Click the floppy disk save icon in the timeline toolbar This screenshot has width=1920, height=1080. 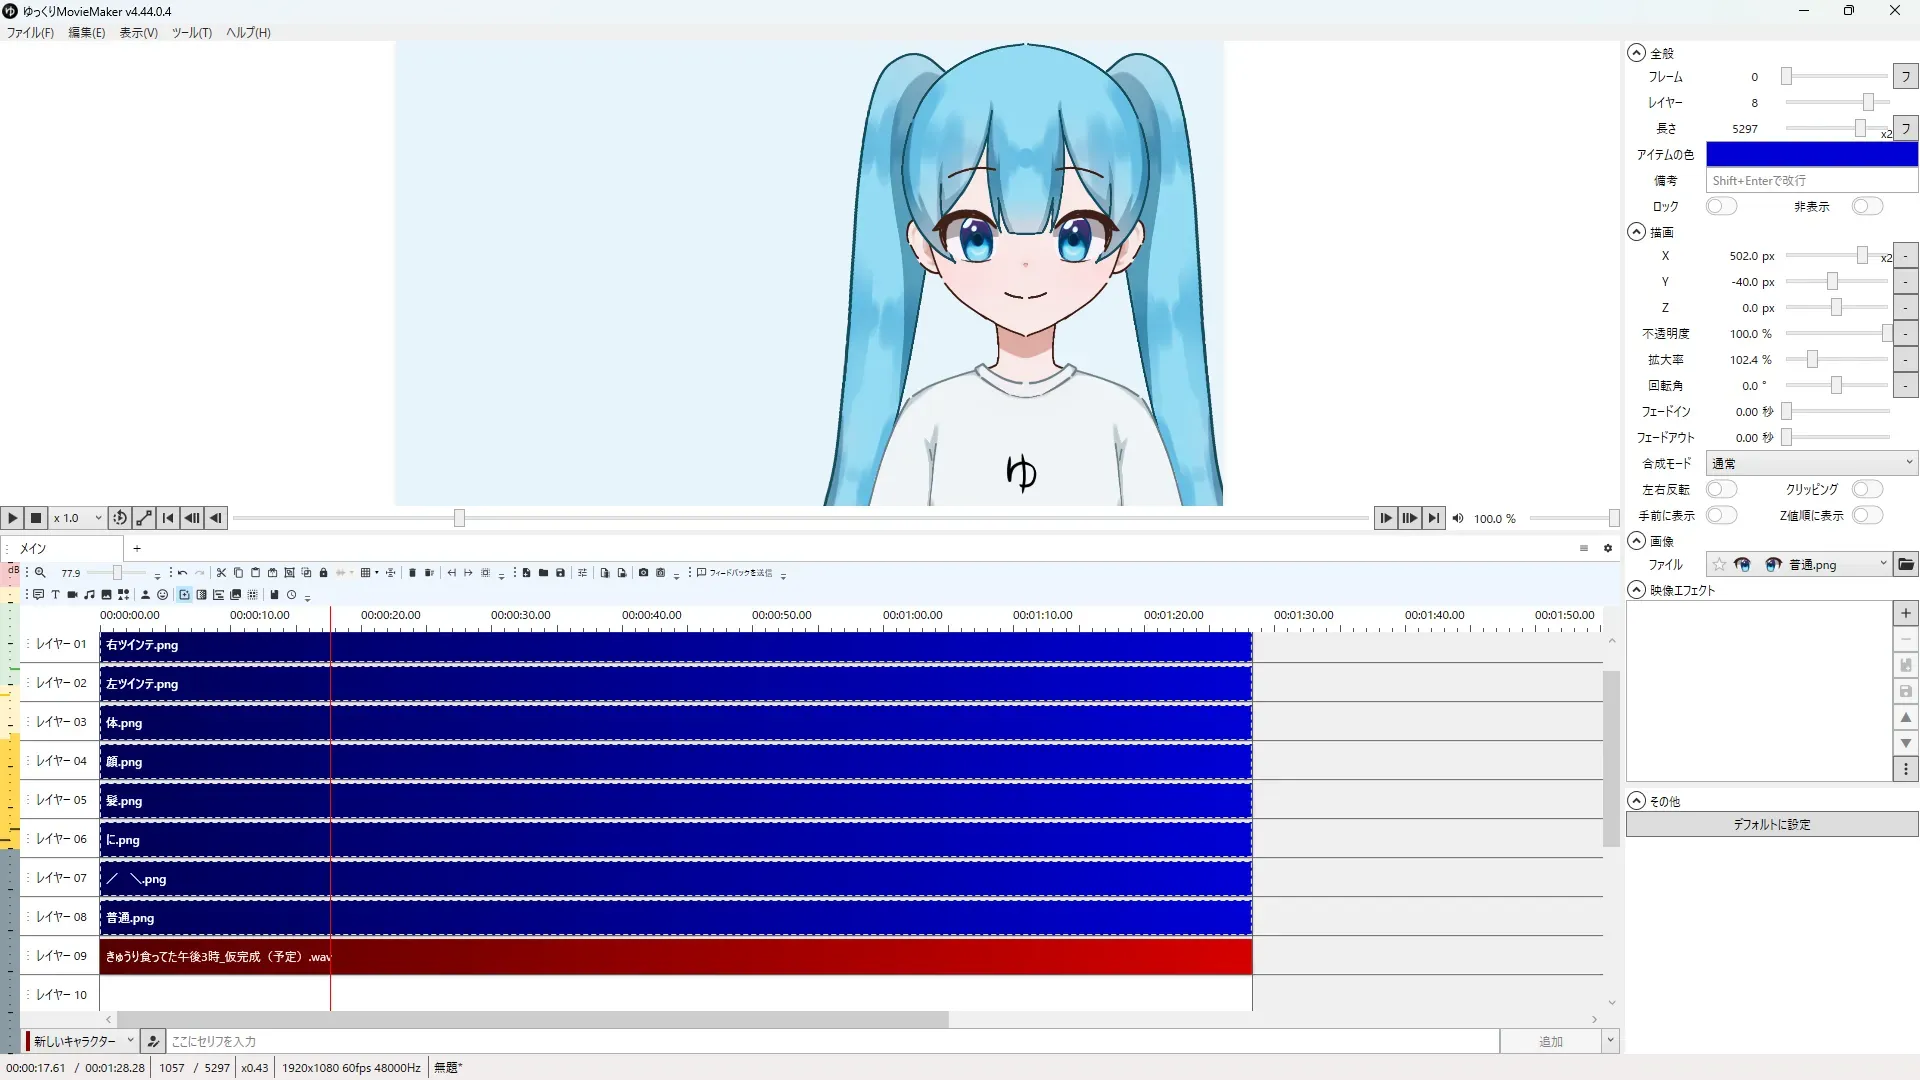coord(560,573)
